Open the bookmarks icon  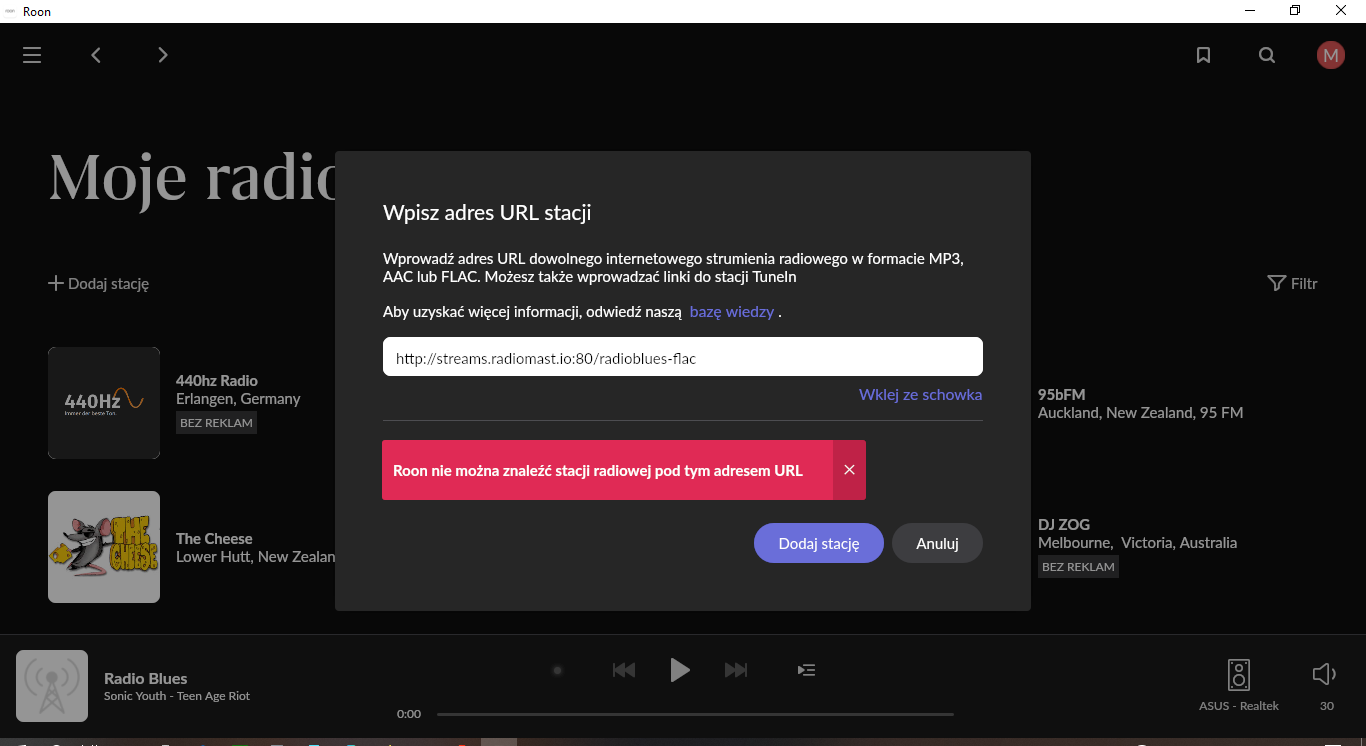[1204, 55]
